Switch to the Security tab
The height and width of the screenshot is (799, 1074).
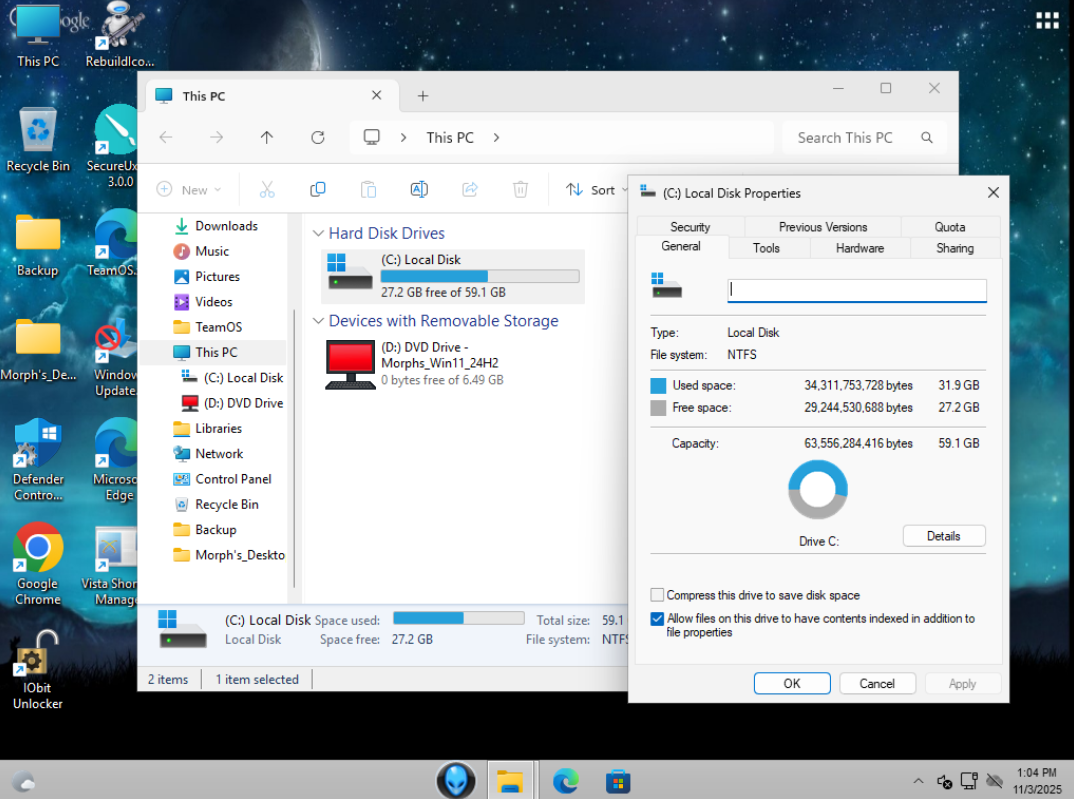(x=690, y=227)
